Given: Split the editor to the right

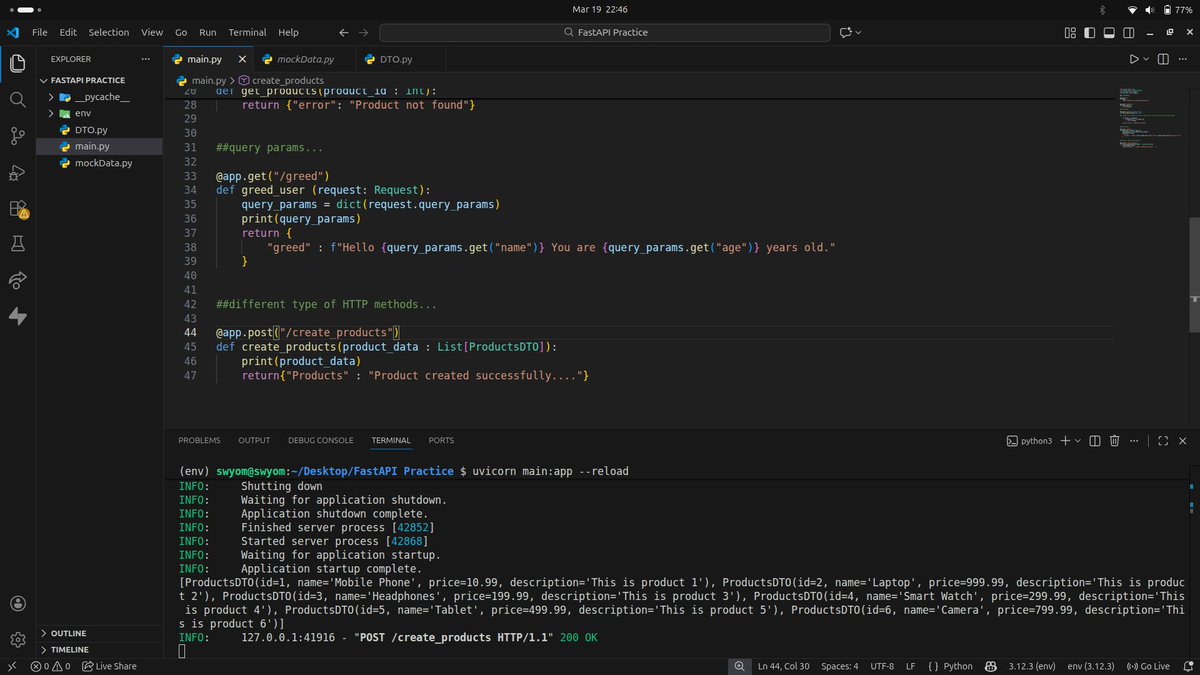Looking at the screenshot, I should coord(1164,59).
